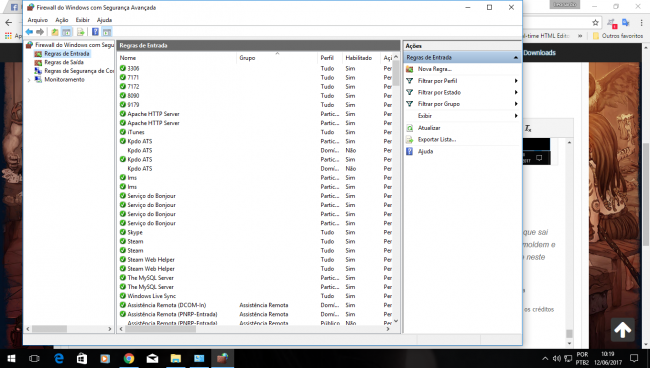Open the Chrome three-dot menu

642,22
